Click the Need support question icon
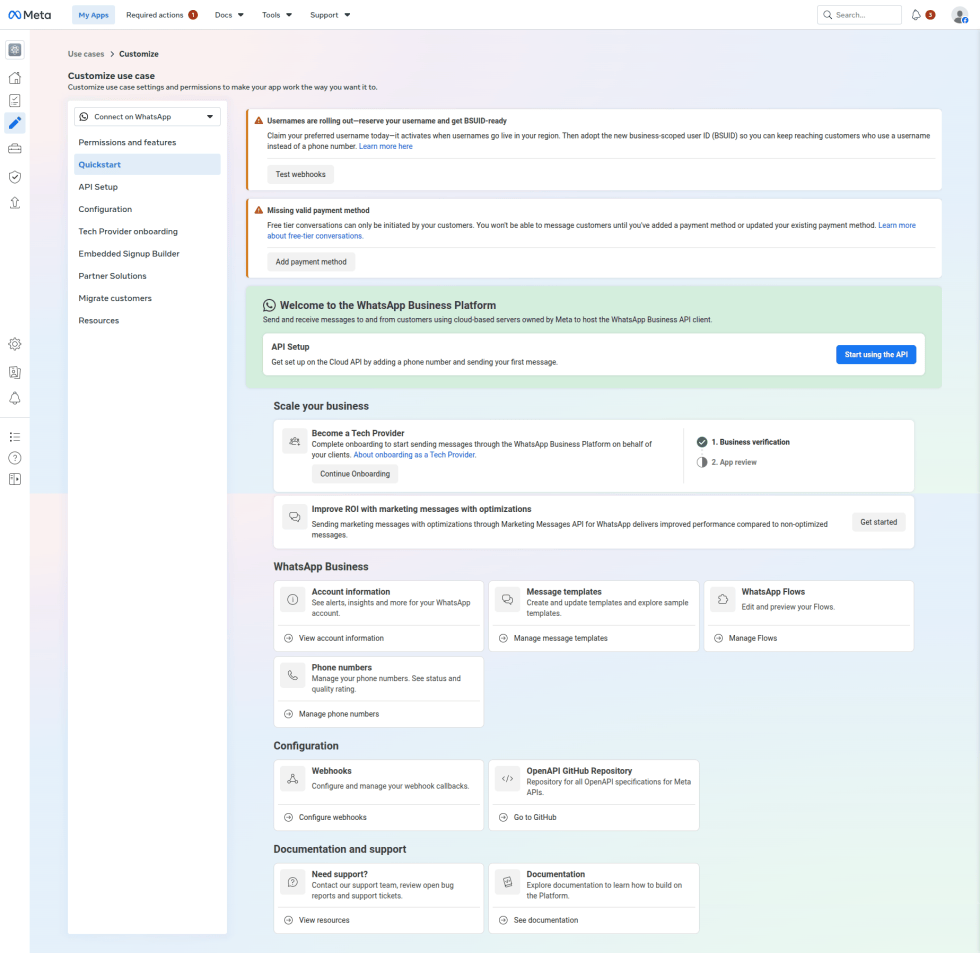980x953 pixels. tap(292, 882)
